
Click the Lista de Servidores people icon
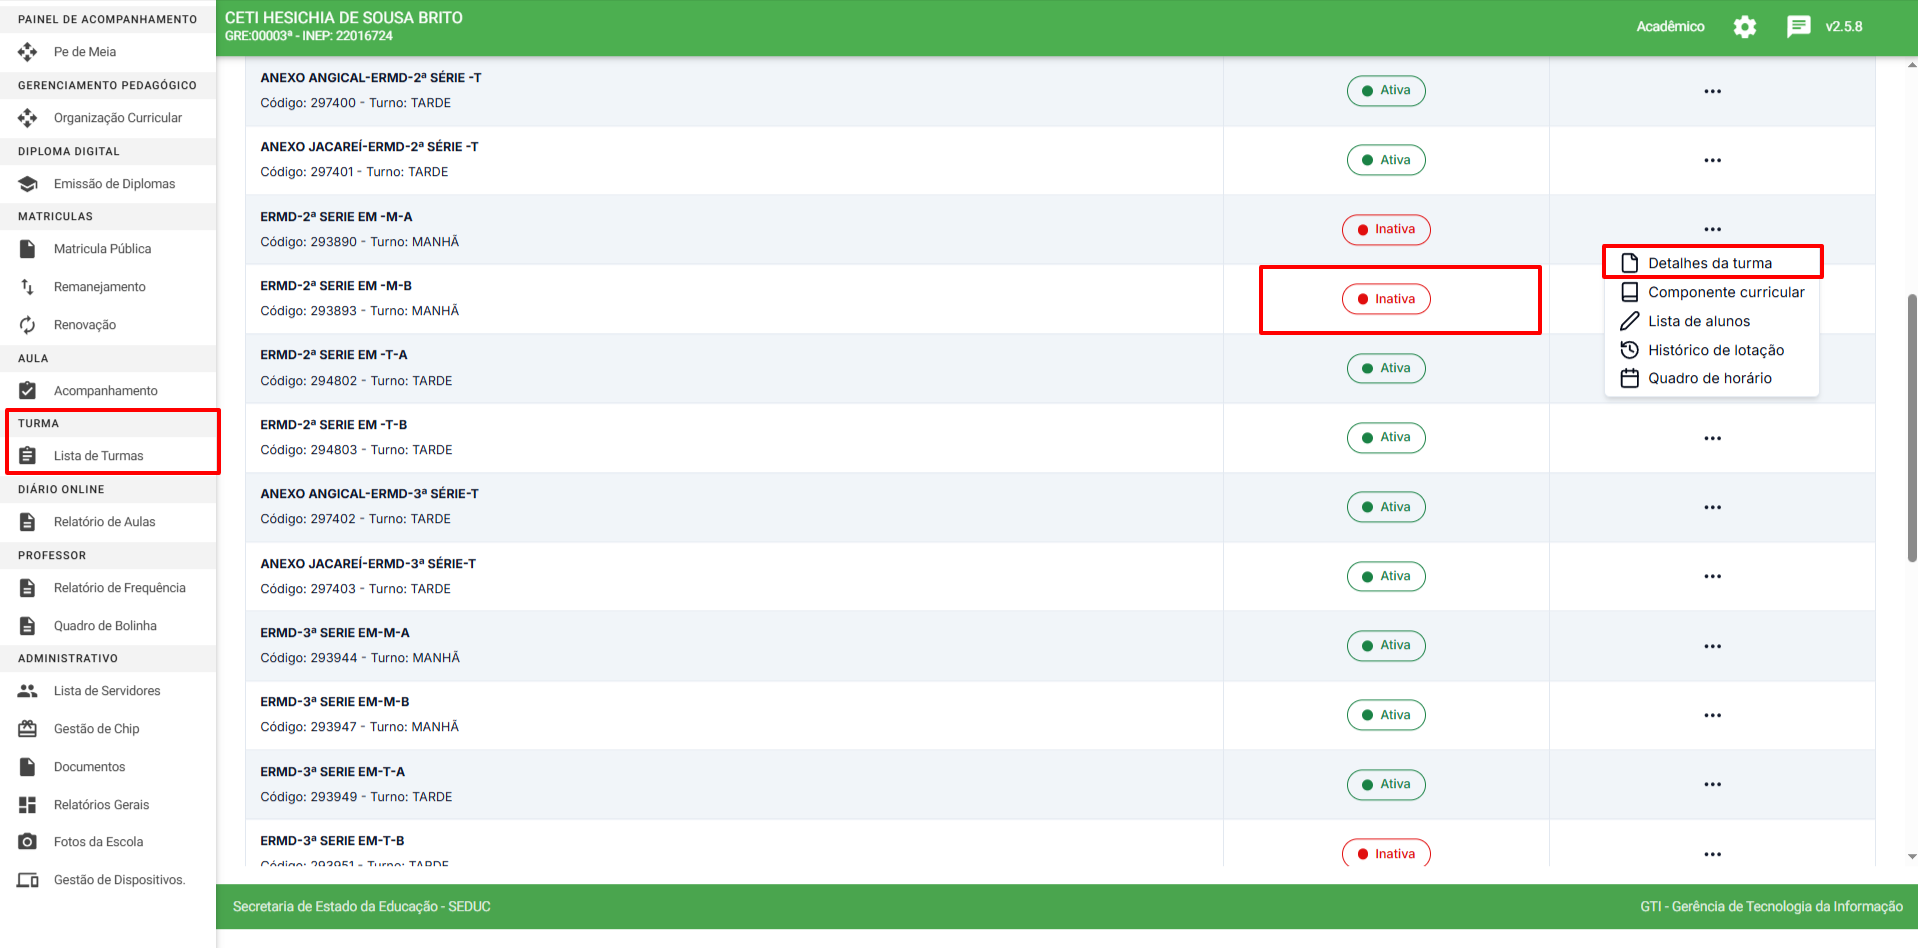(28, 691)
